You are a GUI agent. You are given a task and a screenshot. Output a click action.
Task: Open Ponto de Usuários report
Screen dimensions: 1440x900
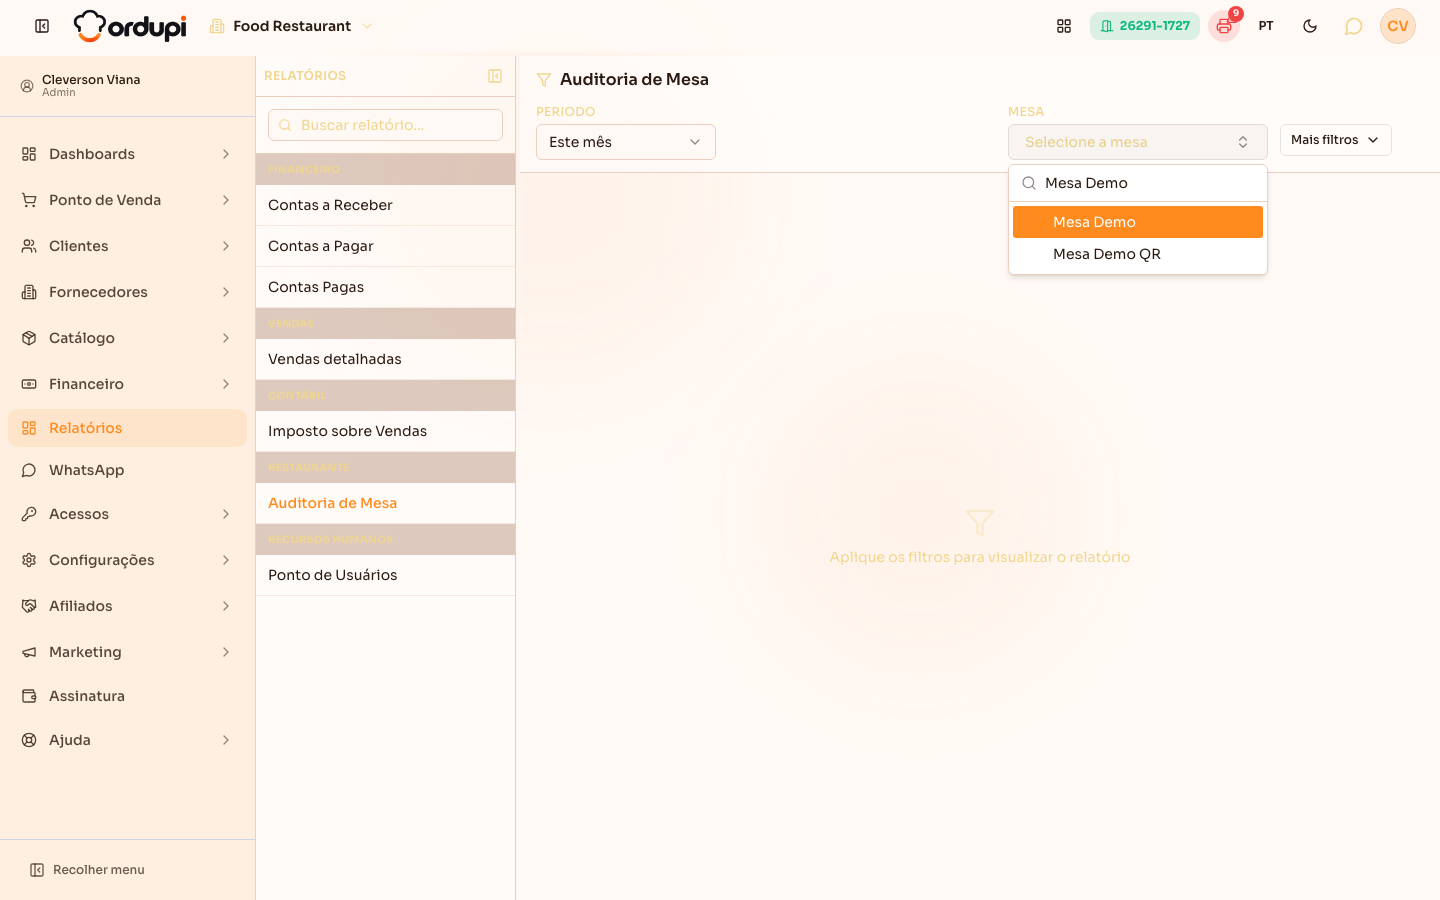click(x=385, y=575)
